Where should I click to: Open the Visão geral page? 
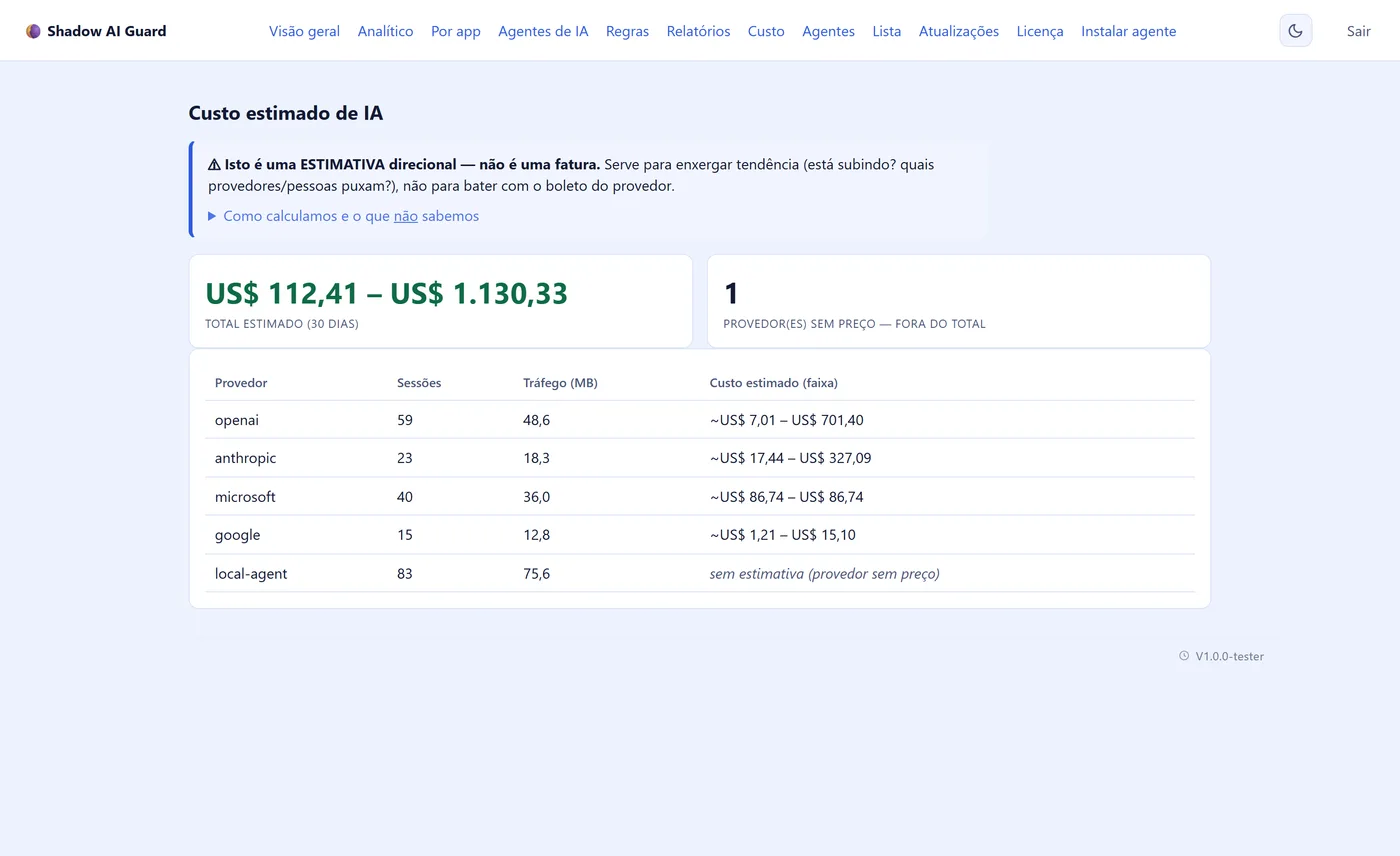point(304,31)
